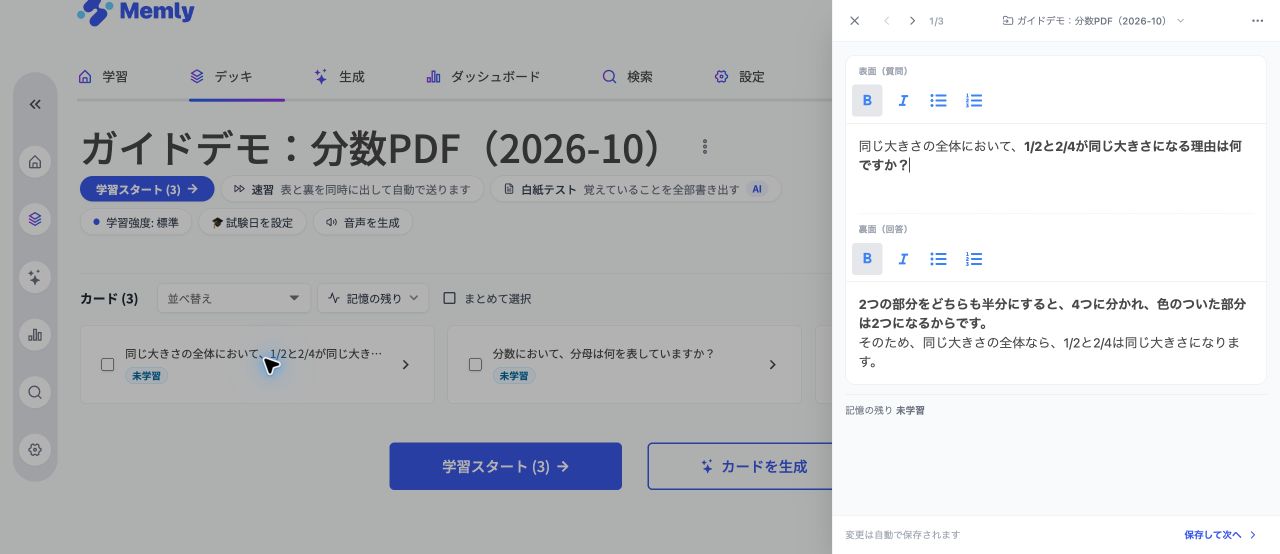Toggle bold in back side toolbar
Image resolution: width=1280 pixels, height=554 pixels.
click(x=867, y=259)
